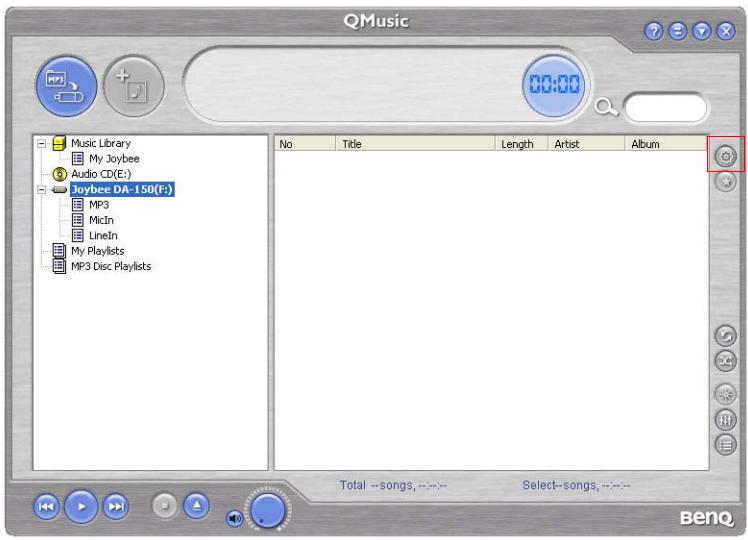Open the MicIn folder

point(101,220)
